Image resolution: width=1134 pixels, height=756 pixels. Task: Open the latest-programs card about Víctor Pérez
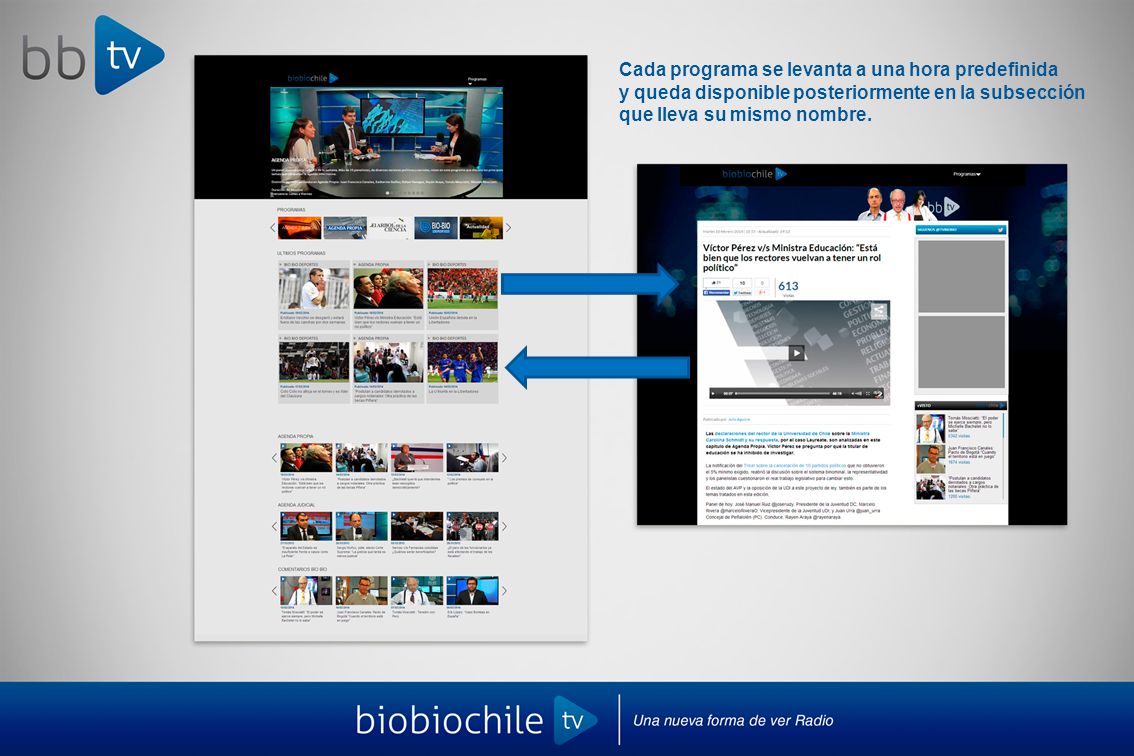point(388,295)
